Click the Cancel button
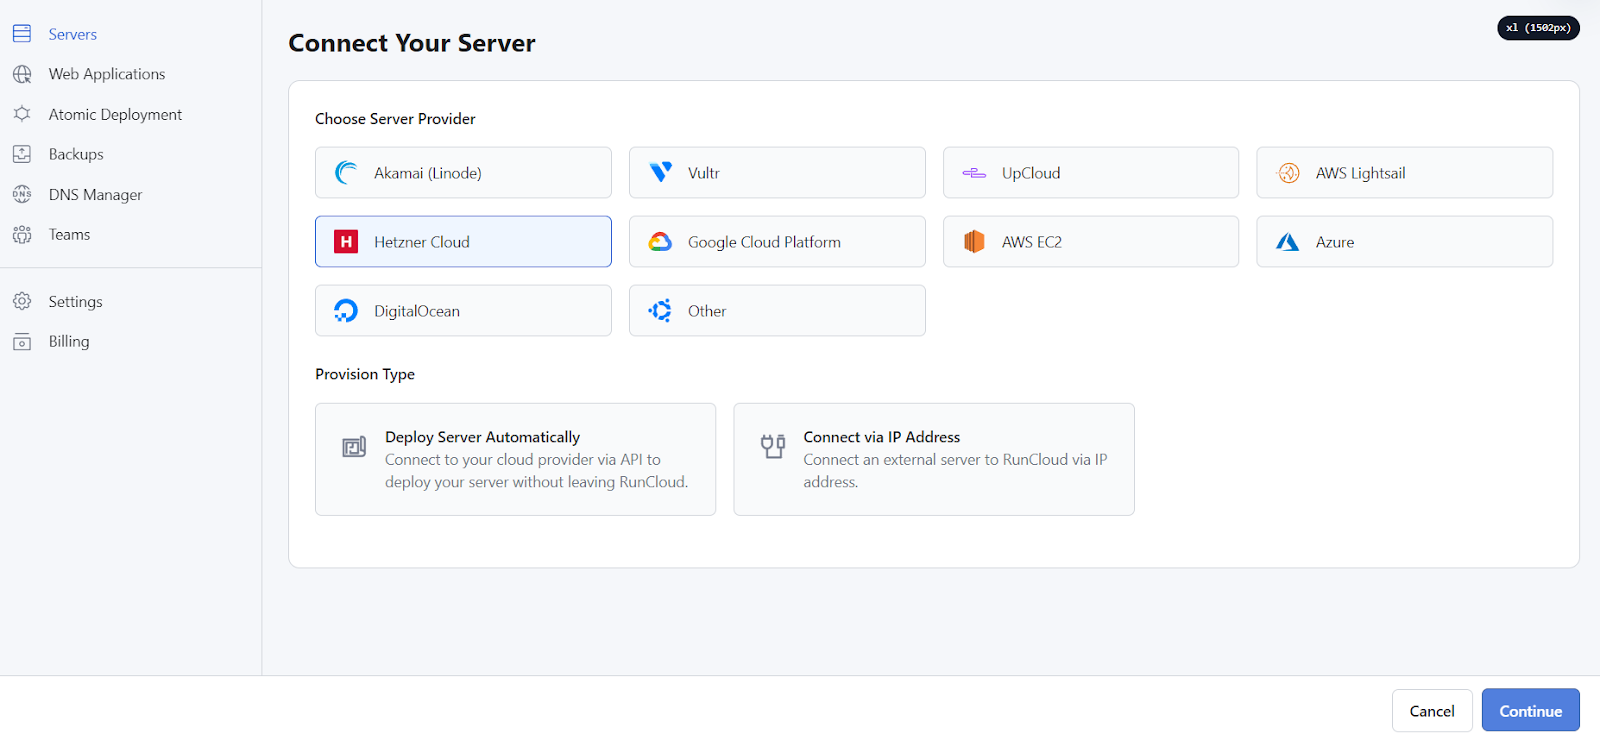This screenshot has height=740, width=1600. click(1432, 711)
